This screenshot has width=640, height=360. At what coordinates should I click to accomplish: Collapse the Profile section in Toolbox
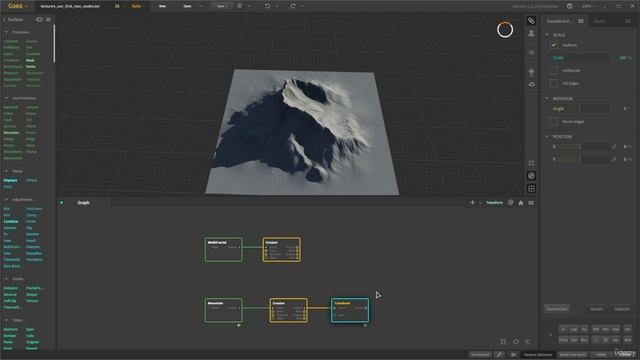tap(7, 279)
